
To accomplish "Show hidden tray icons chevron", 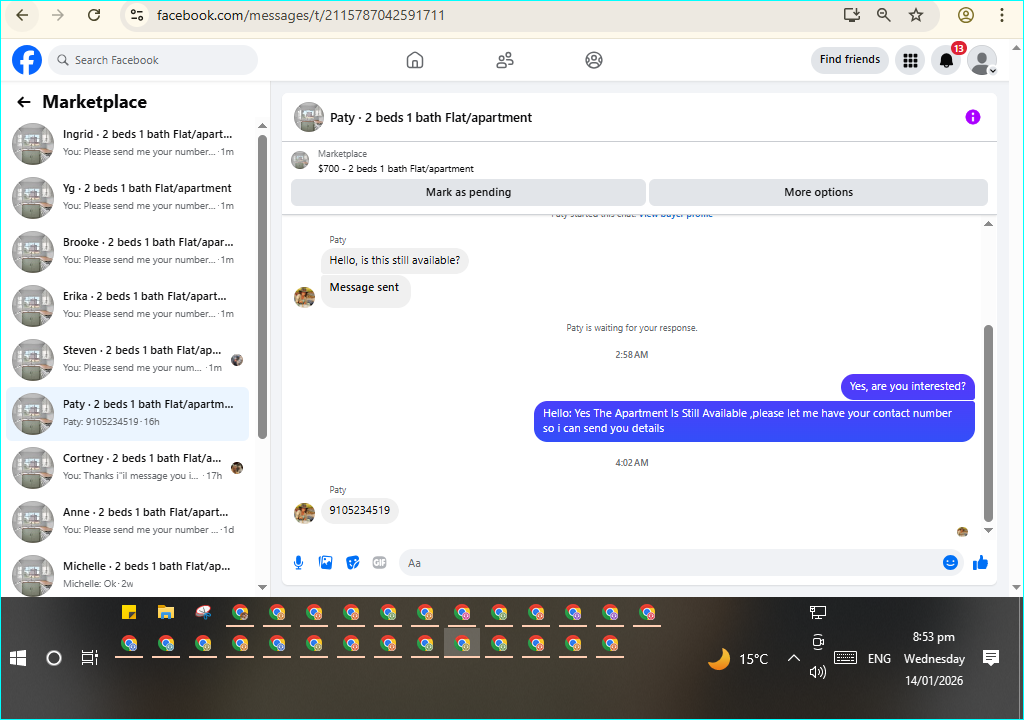I will tap(793, 658).
